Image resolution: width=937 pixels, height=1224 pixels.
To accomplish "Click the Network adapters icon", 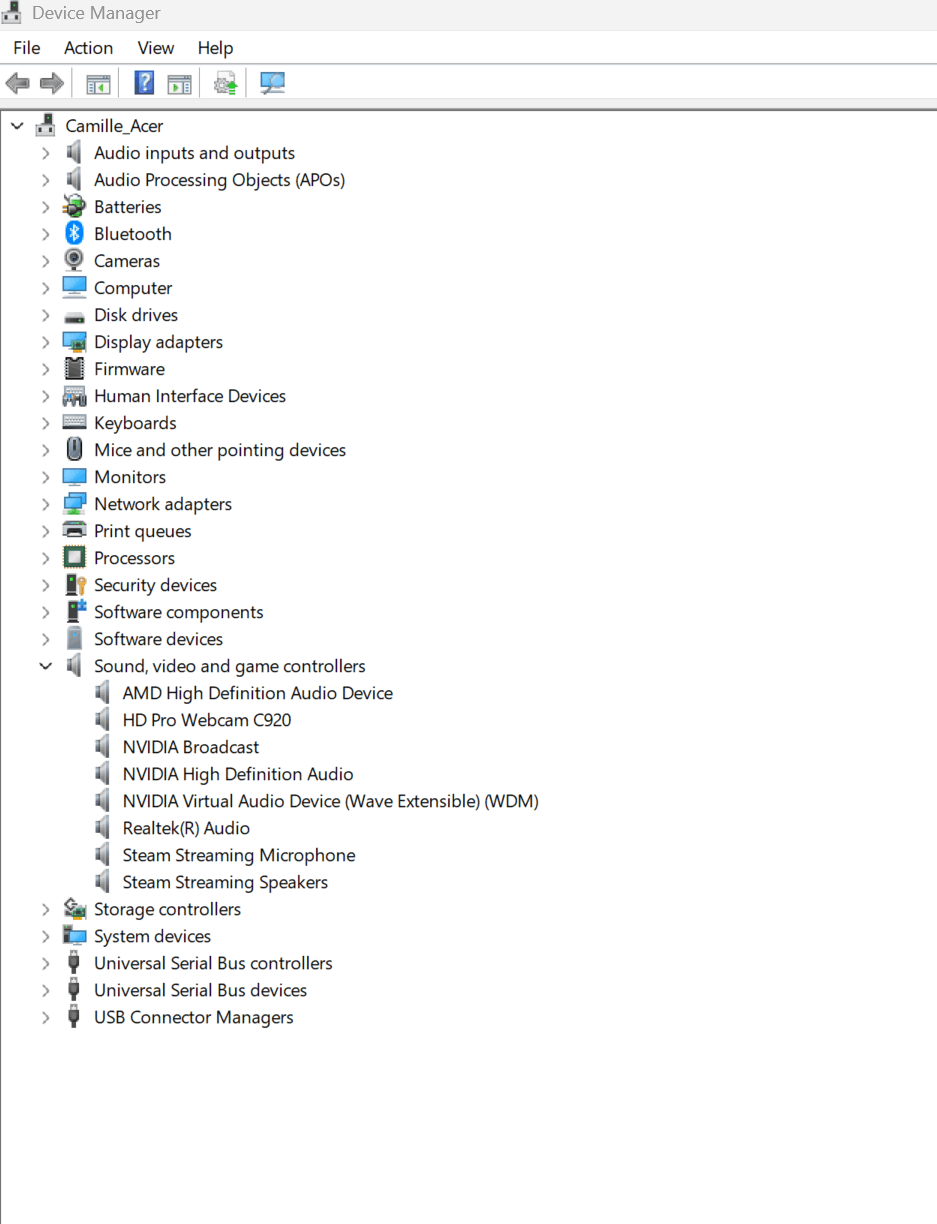I will pyautogui.click(x=74, y=504).
